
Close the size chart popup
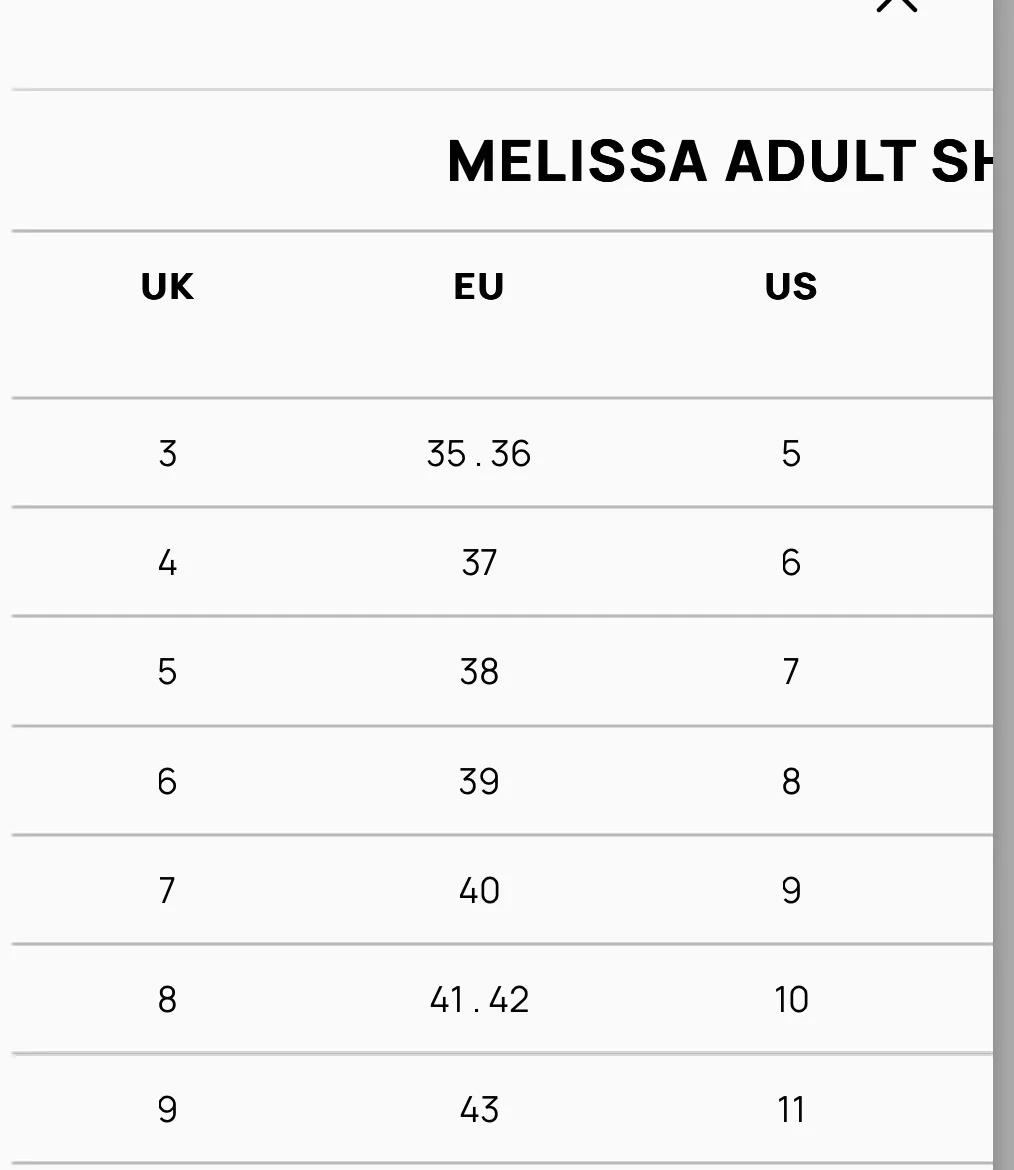point(895,4)
